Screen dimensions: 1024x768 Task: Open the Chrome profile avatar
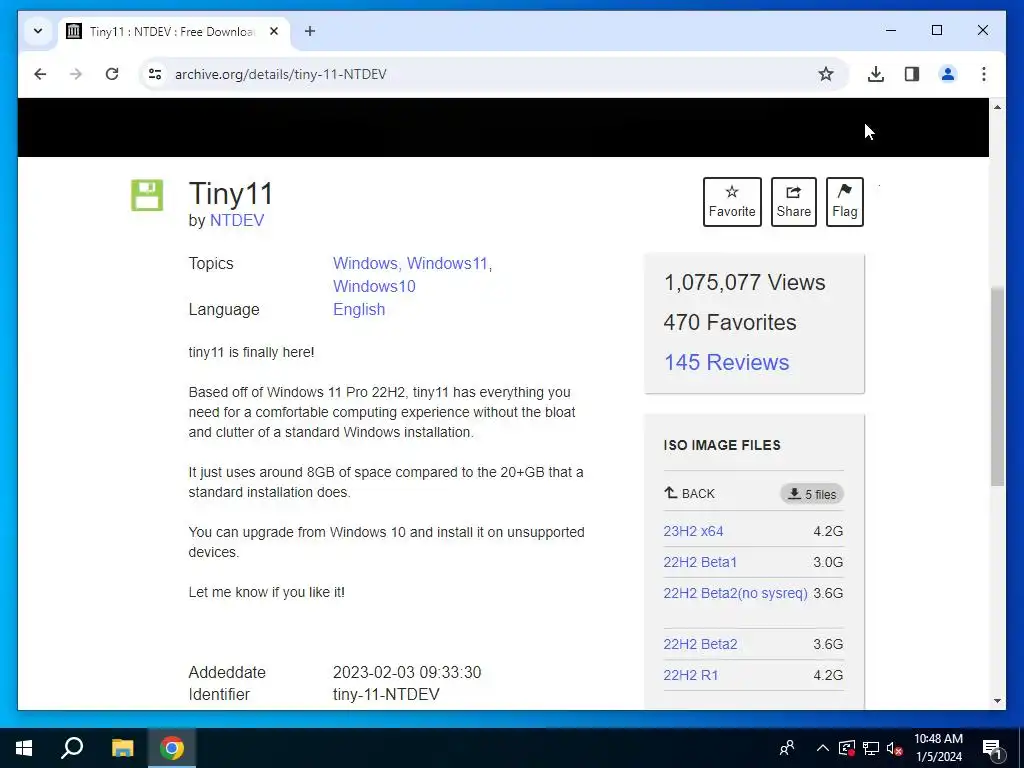click(x=948, y=74)
